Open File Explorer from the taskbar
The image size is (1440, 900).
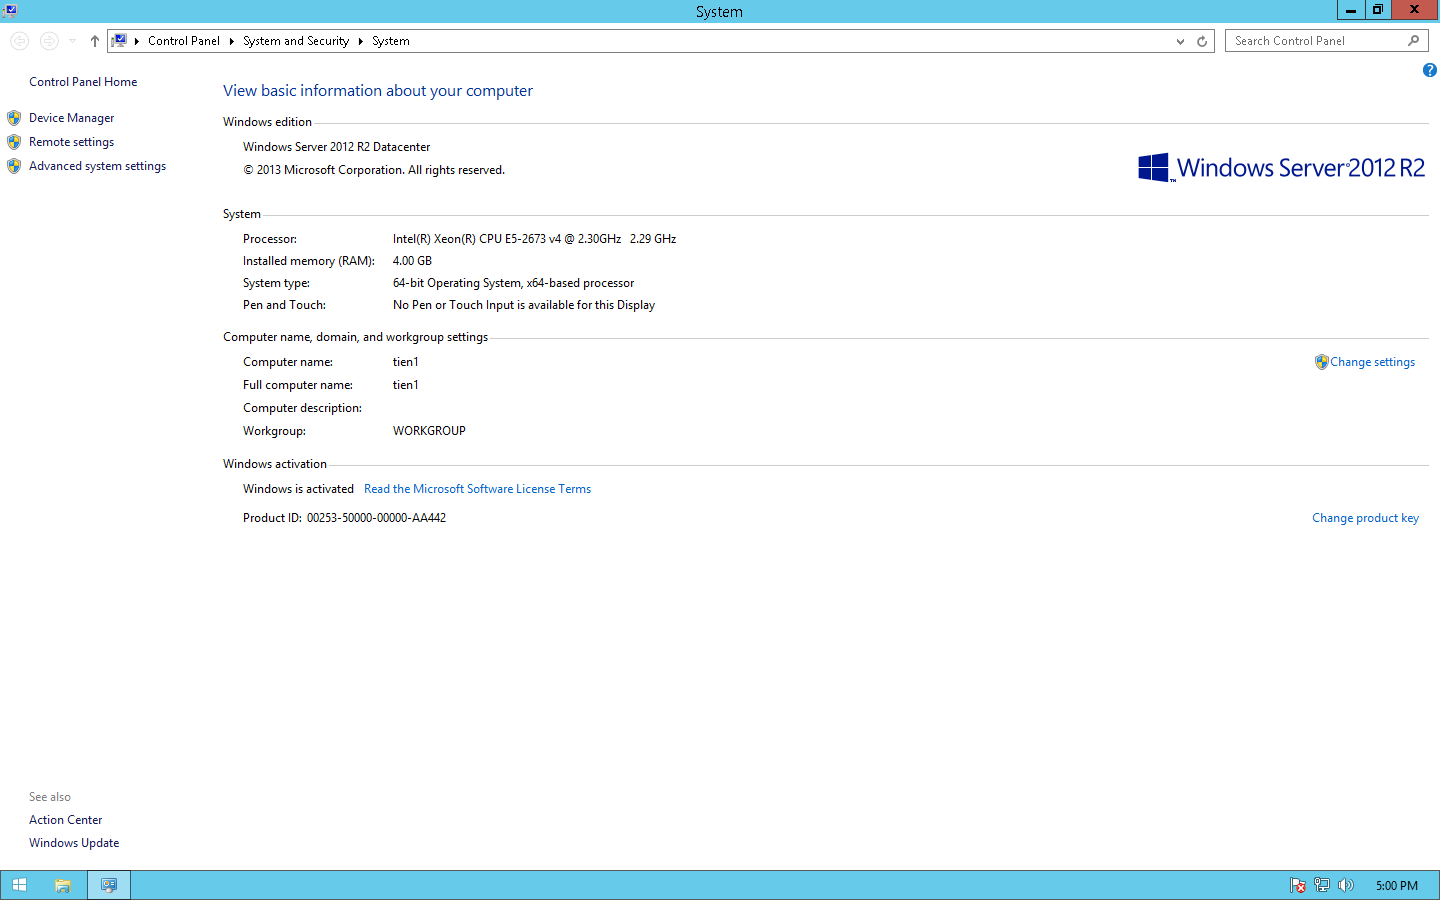tap(63, 885)
